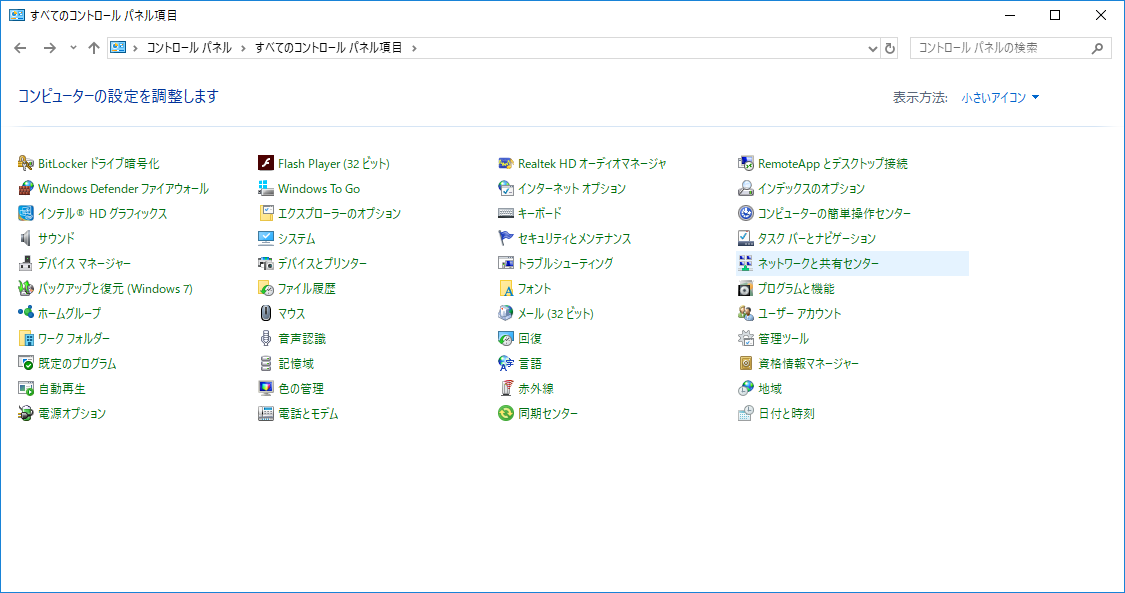Open the 音声認識 microphone icon
Screen dimensions: 1125x593
tap(266, 338)
